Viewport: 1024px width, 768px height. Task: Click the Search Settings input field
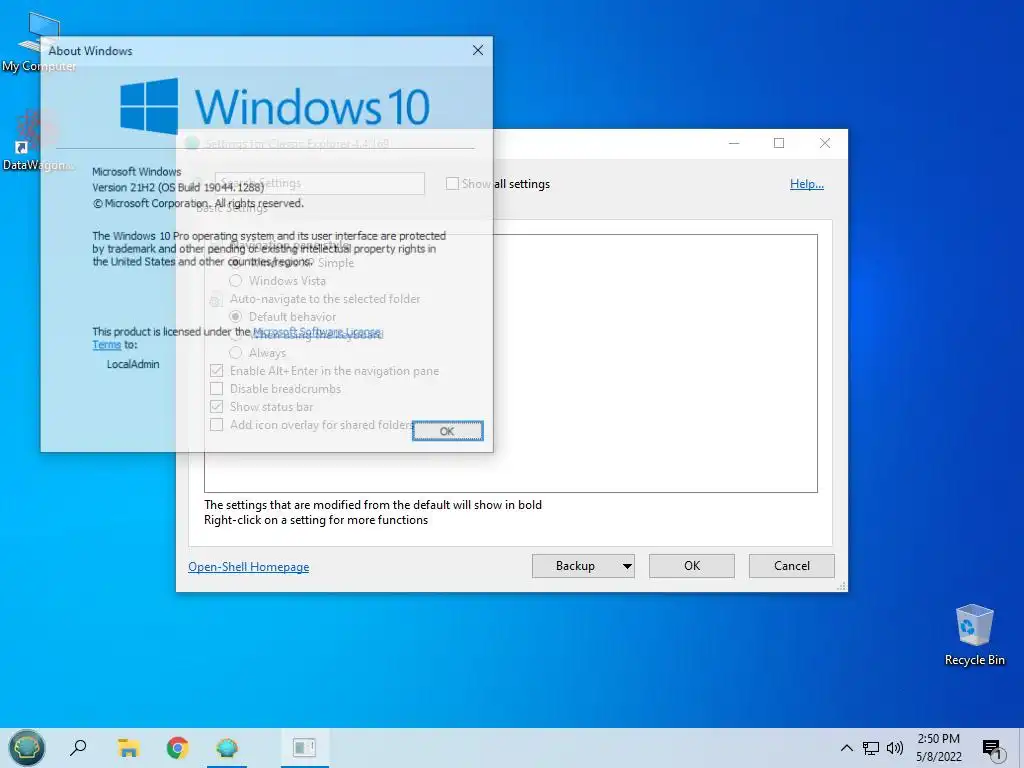[x=319, y=184]
